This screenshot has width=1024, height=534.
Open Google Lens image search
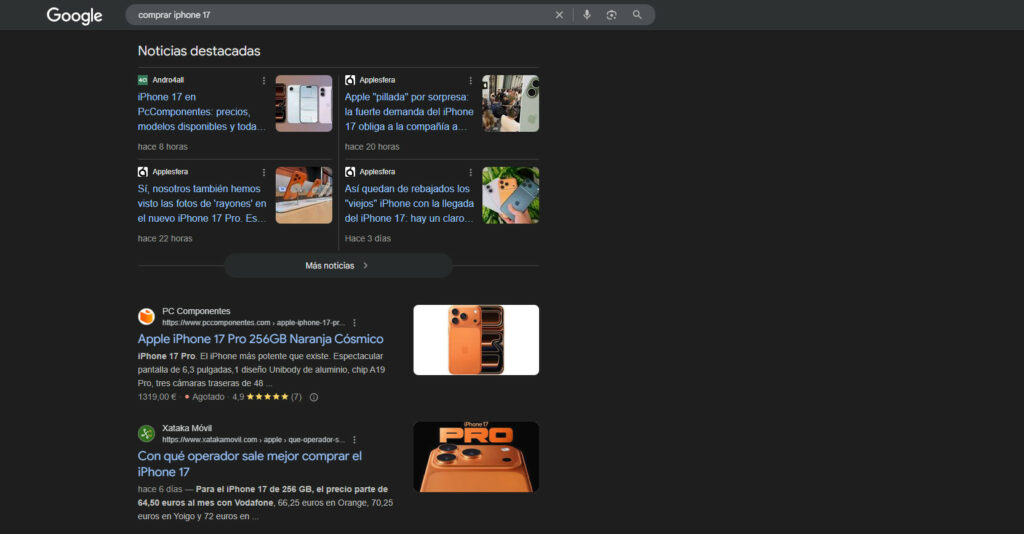(611, 15)
